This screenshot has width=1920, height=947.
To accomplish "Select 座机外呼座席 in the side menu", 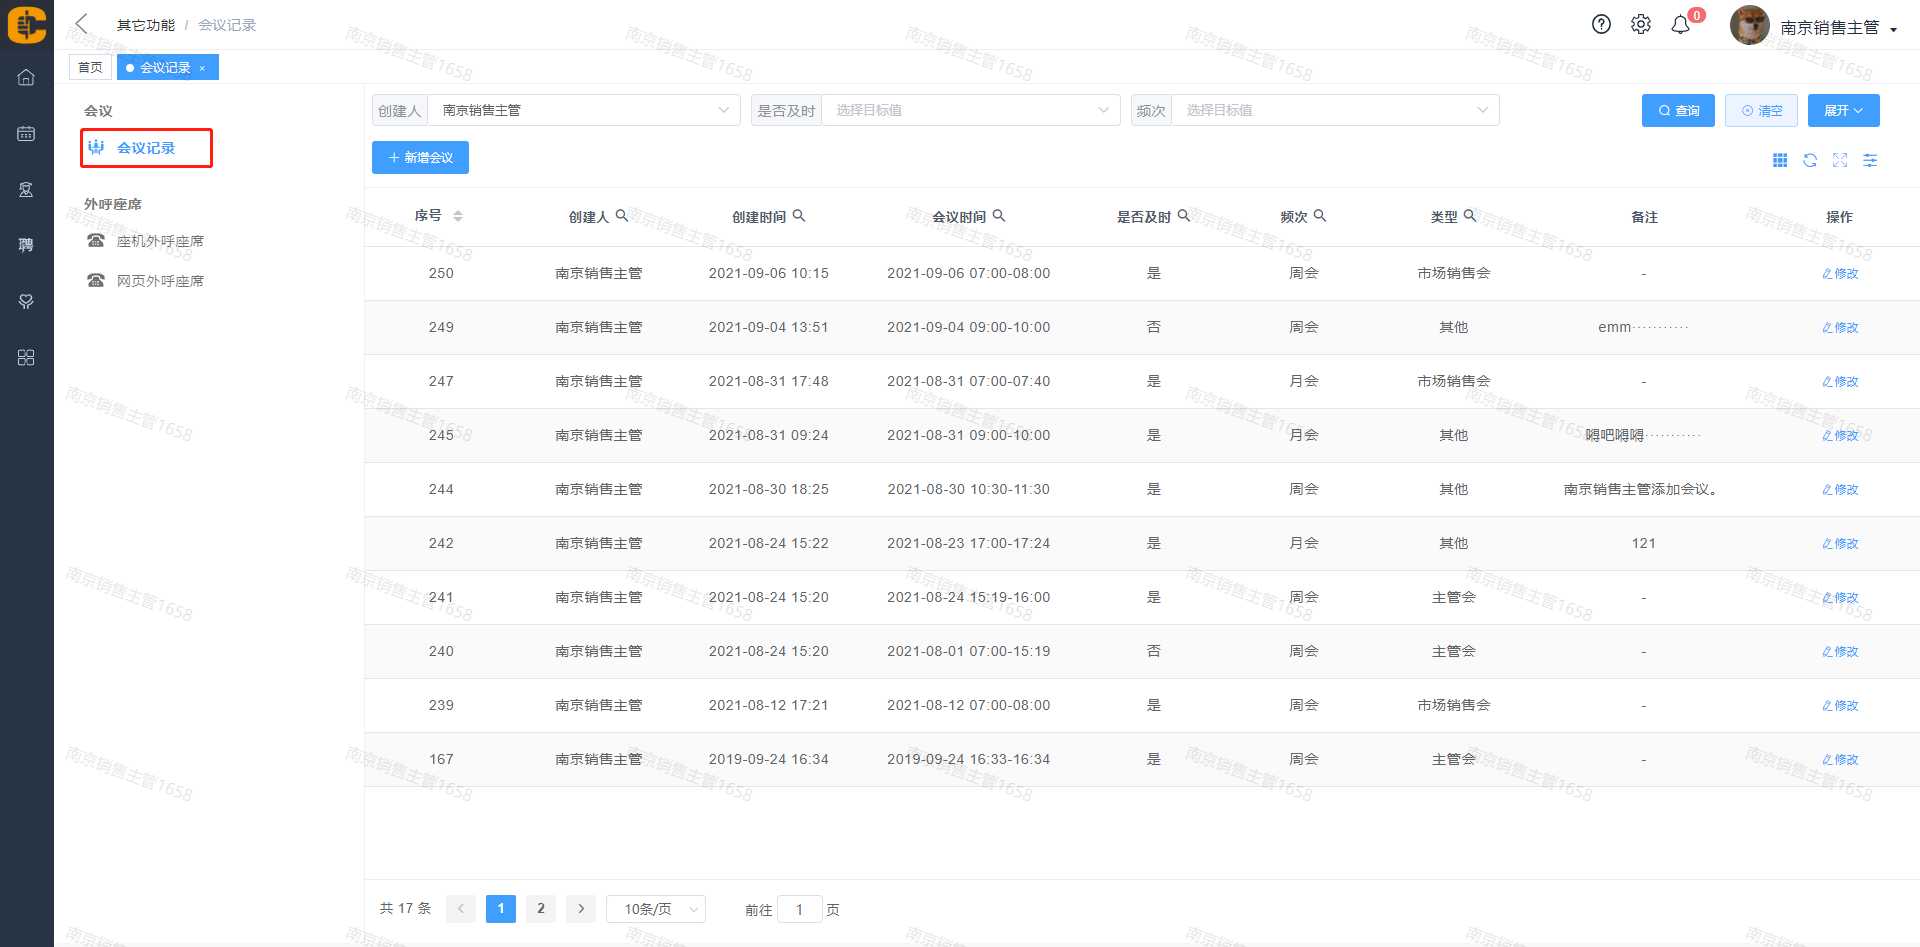I will (160, 241).
